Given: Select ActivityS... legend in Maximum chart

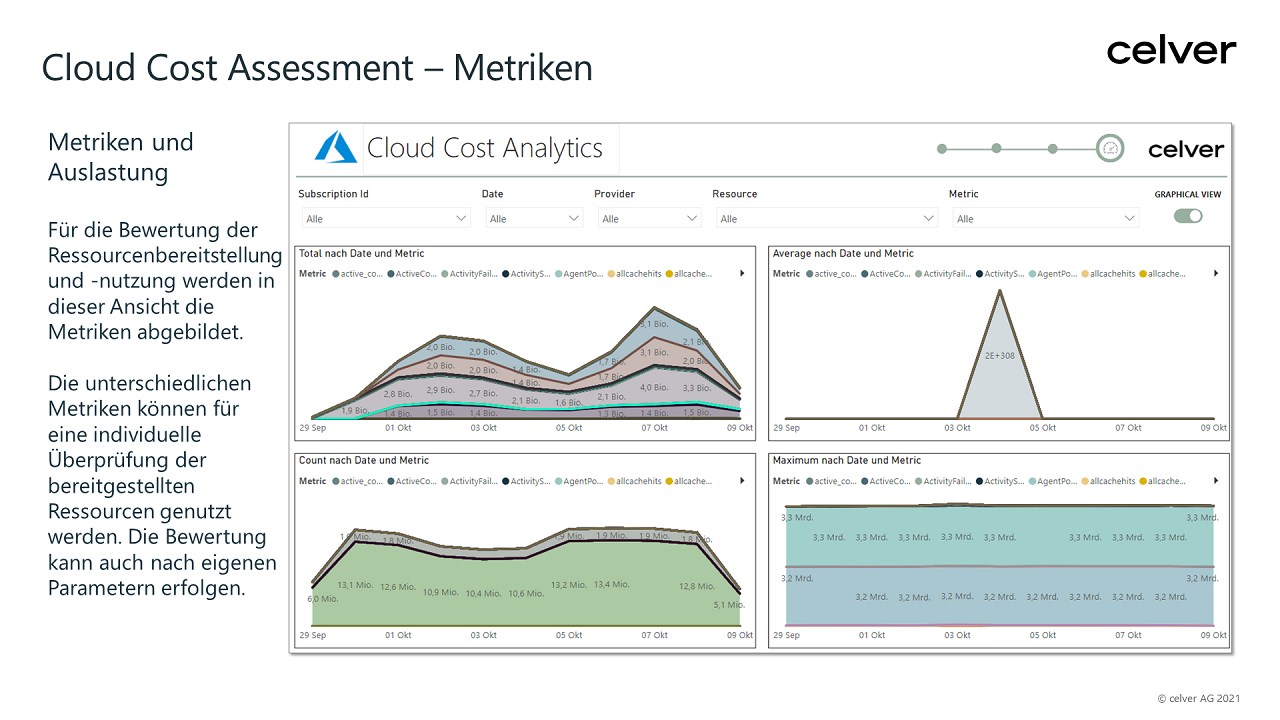Looking at the screenshot, I should click(1000, 482).
